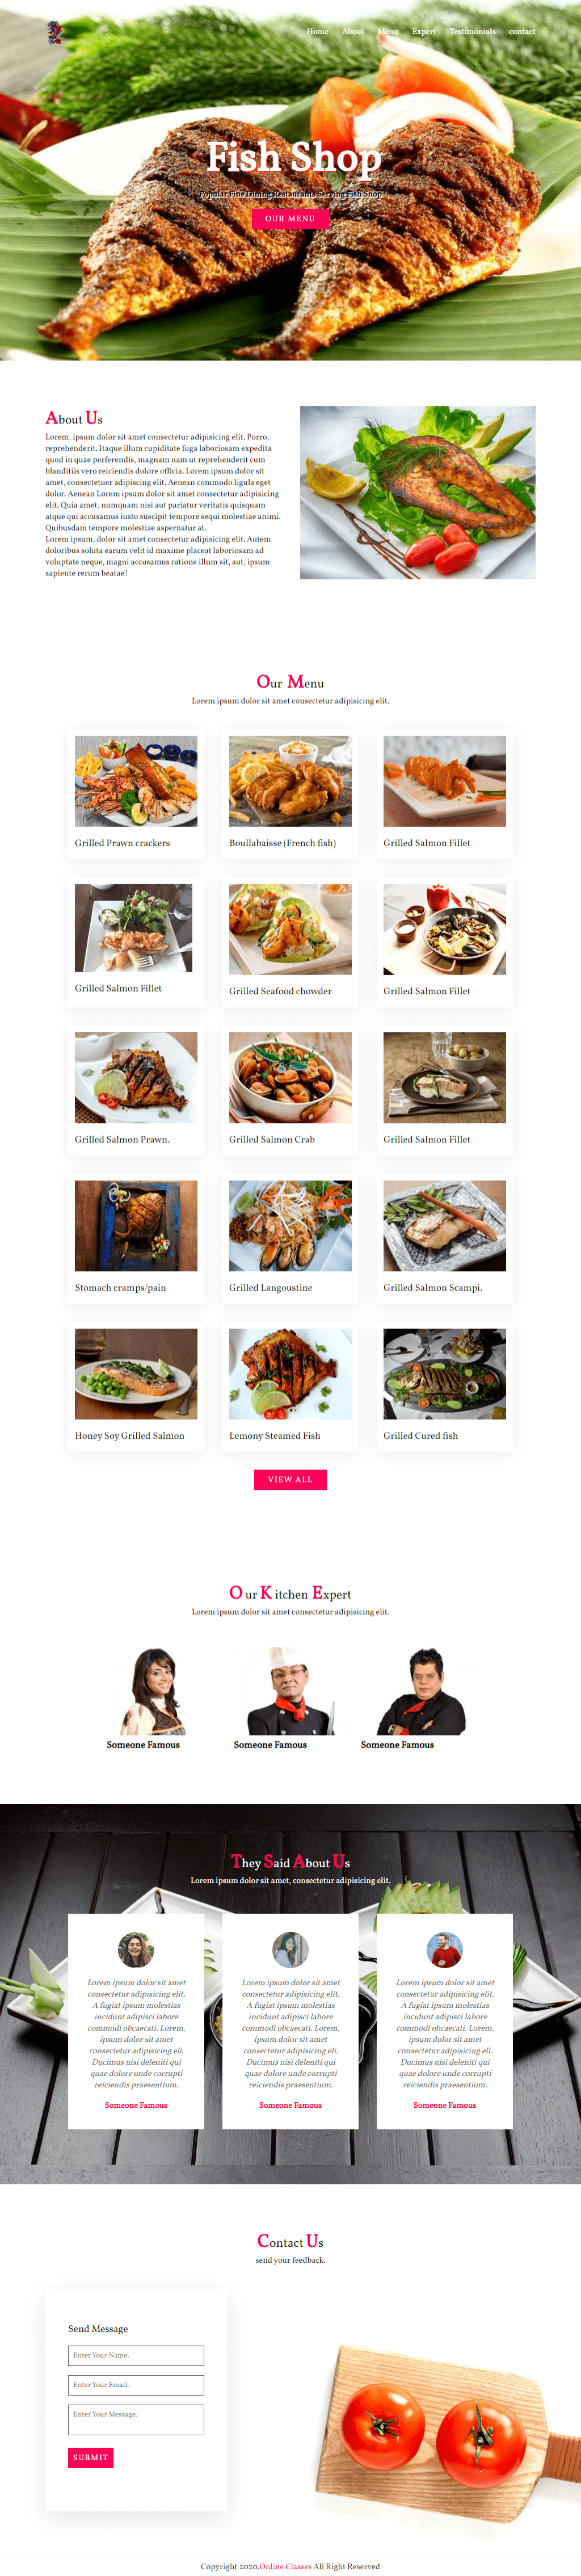
Task: Click the Grilled Langoustine dish photo
Action: point(290,1225)
